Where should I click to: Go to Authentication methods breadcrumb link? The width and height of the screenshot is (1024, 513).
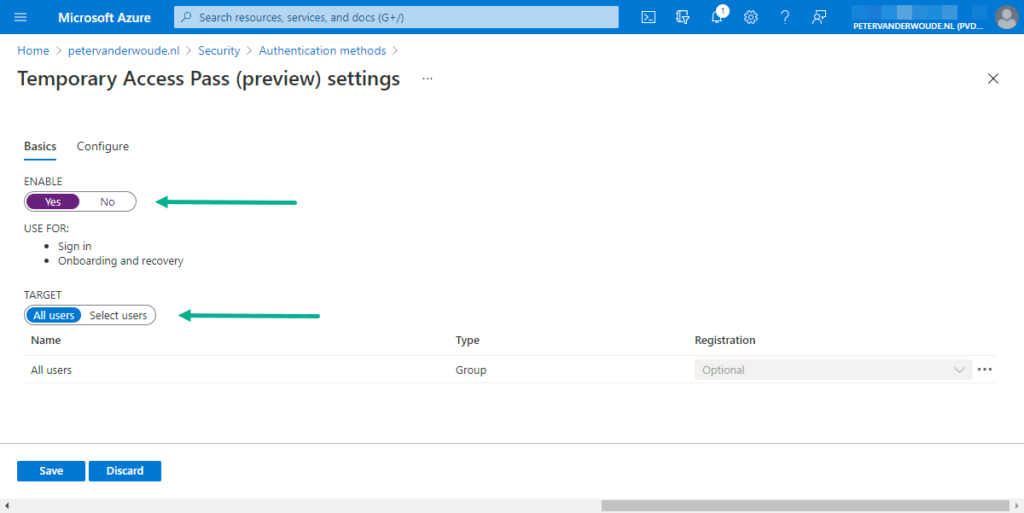click(x=322, y=50)
